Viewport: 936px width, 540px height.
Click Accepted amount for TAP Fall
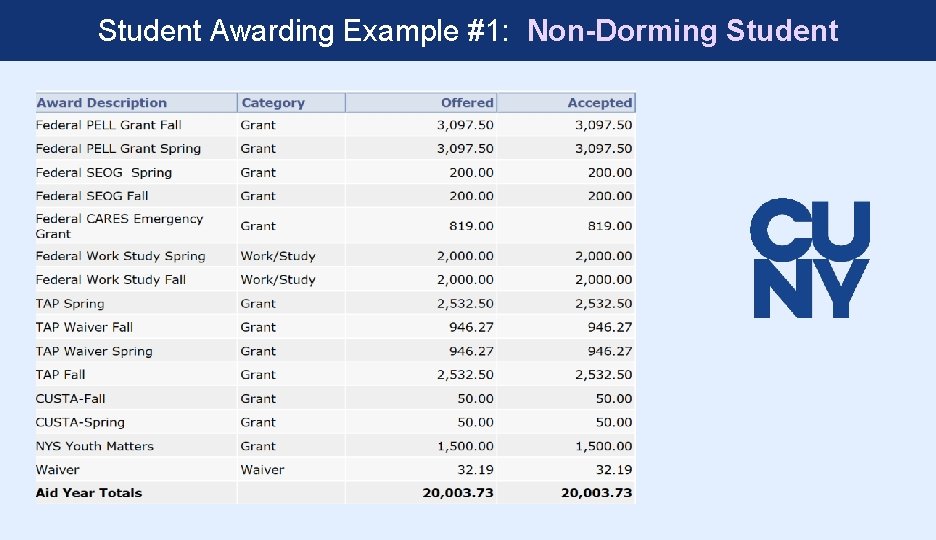pos(604,375)
